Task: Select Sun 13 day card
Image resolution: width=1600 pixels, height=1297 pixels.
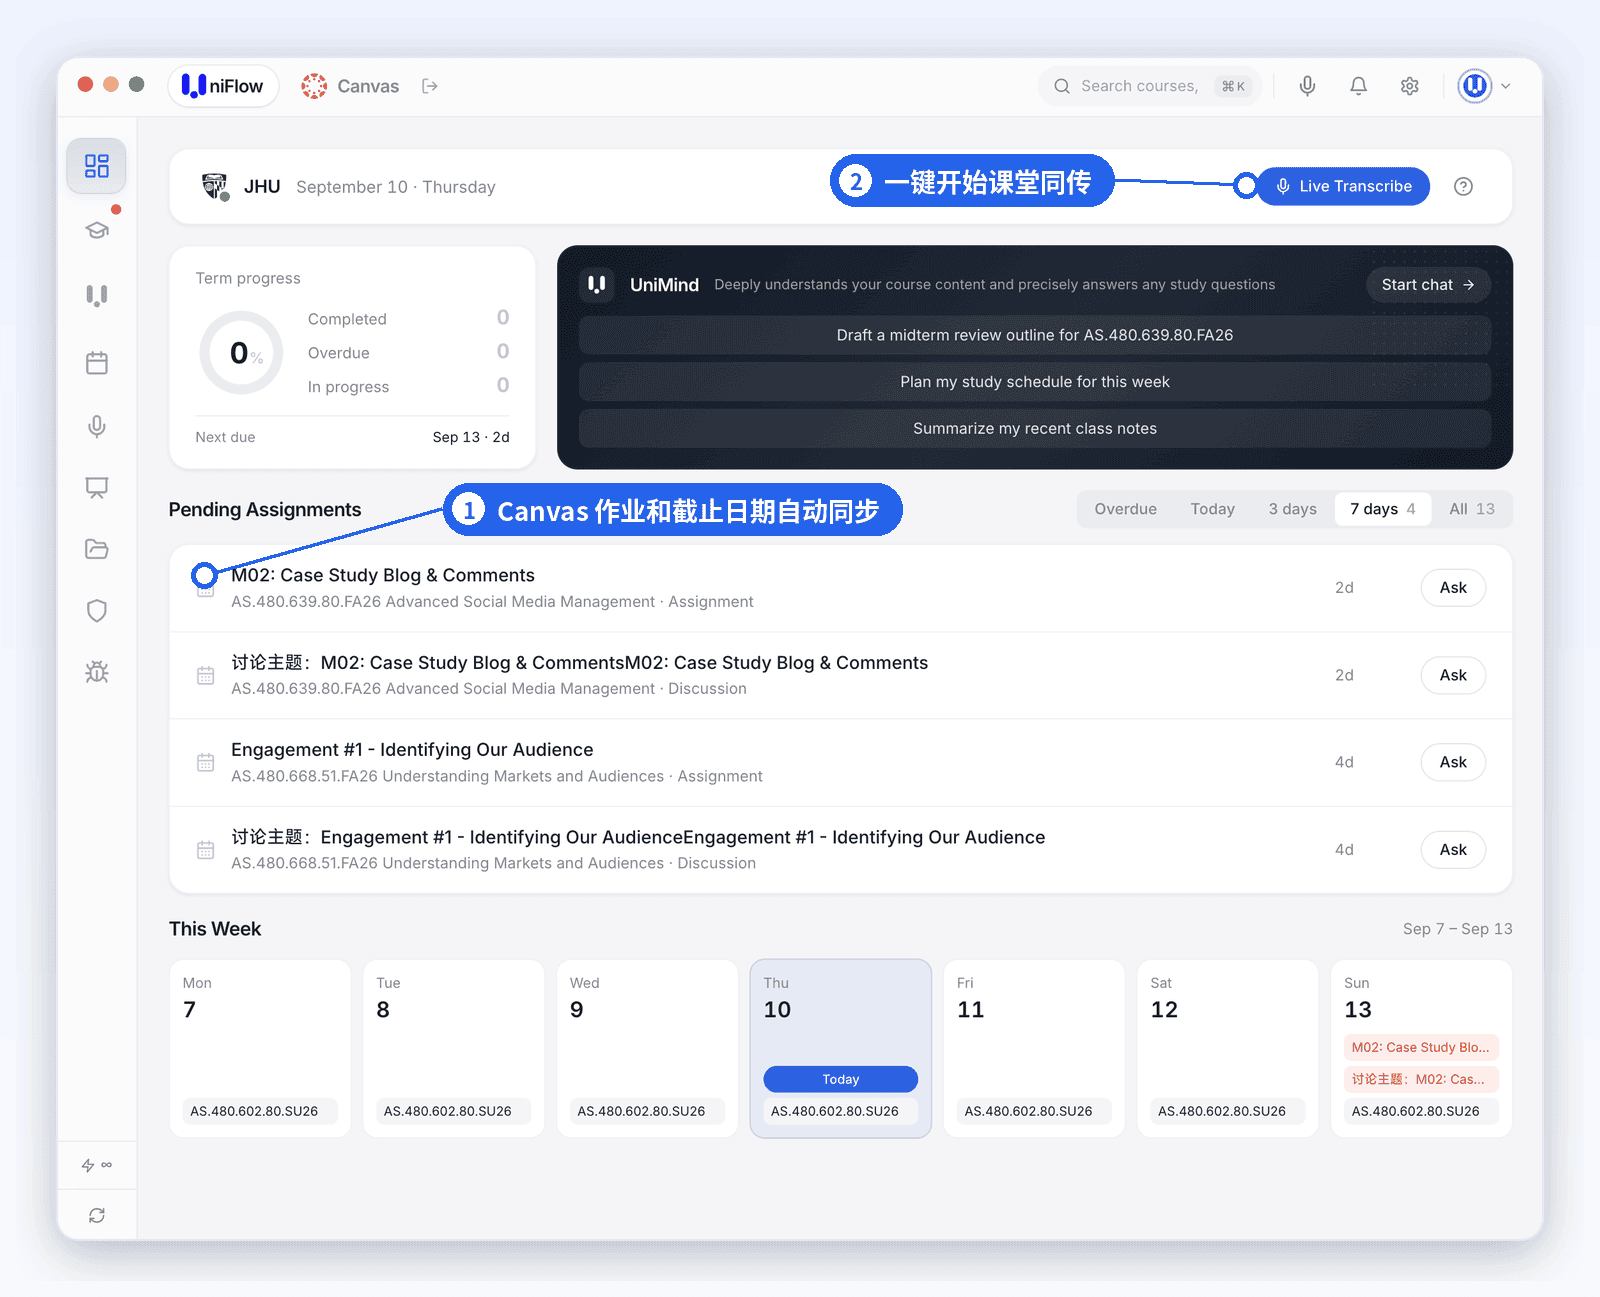Action: [x=1421, y=1048]
